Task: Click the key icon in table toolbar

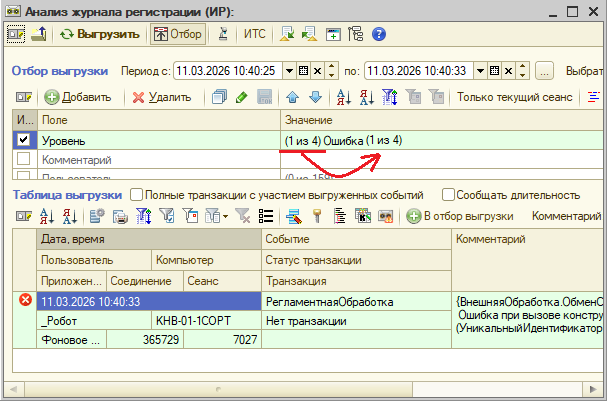Action: tap(317, 216)
